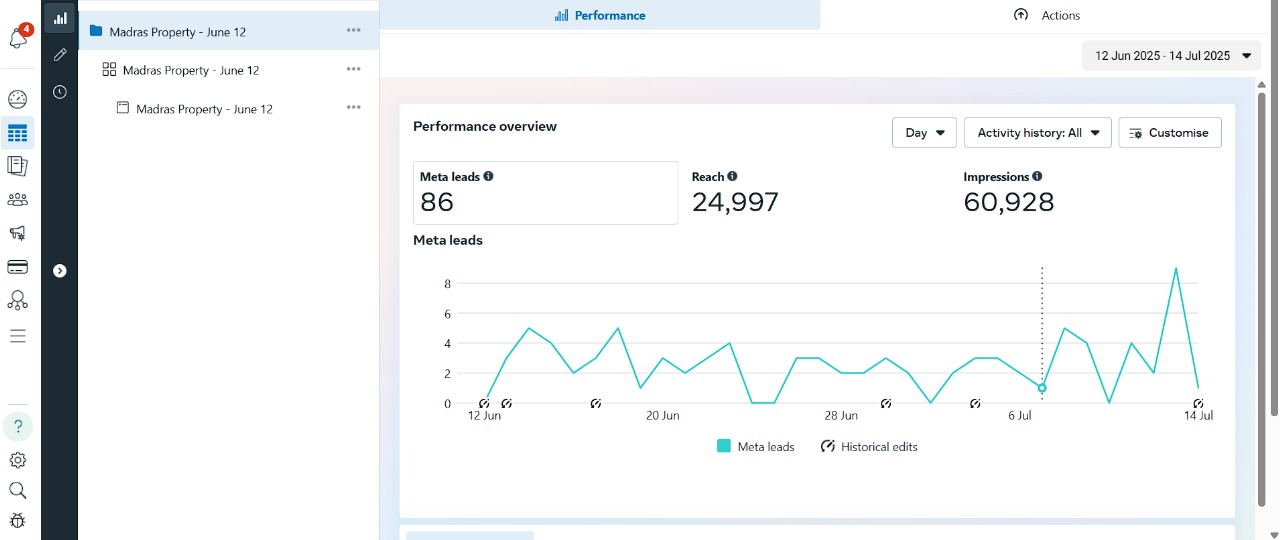
Task: Select the Performance tab
Action: point(600,15)
